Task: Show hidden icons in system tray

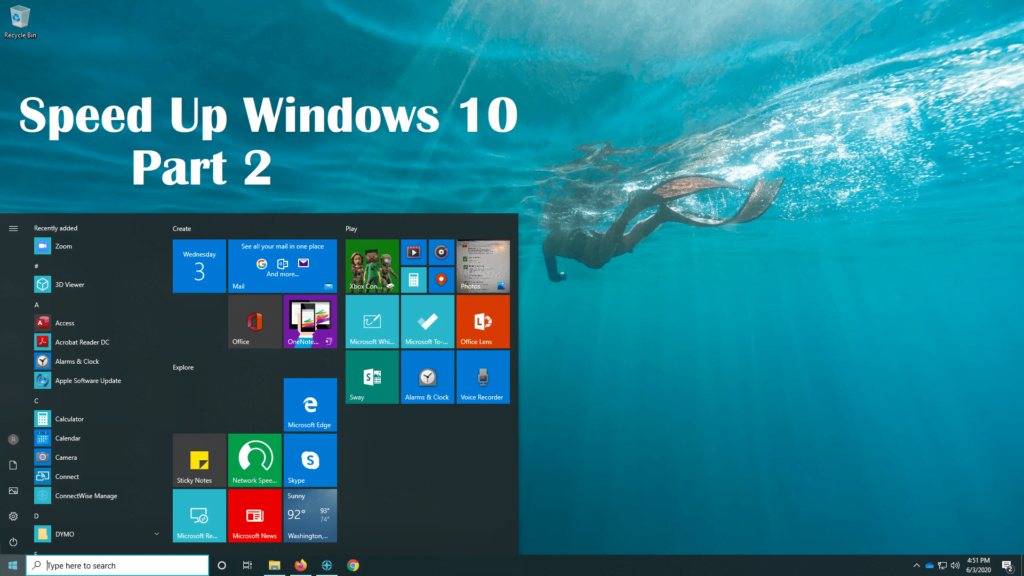Action: click(916, 565)
